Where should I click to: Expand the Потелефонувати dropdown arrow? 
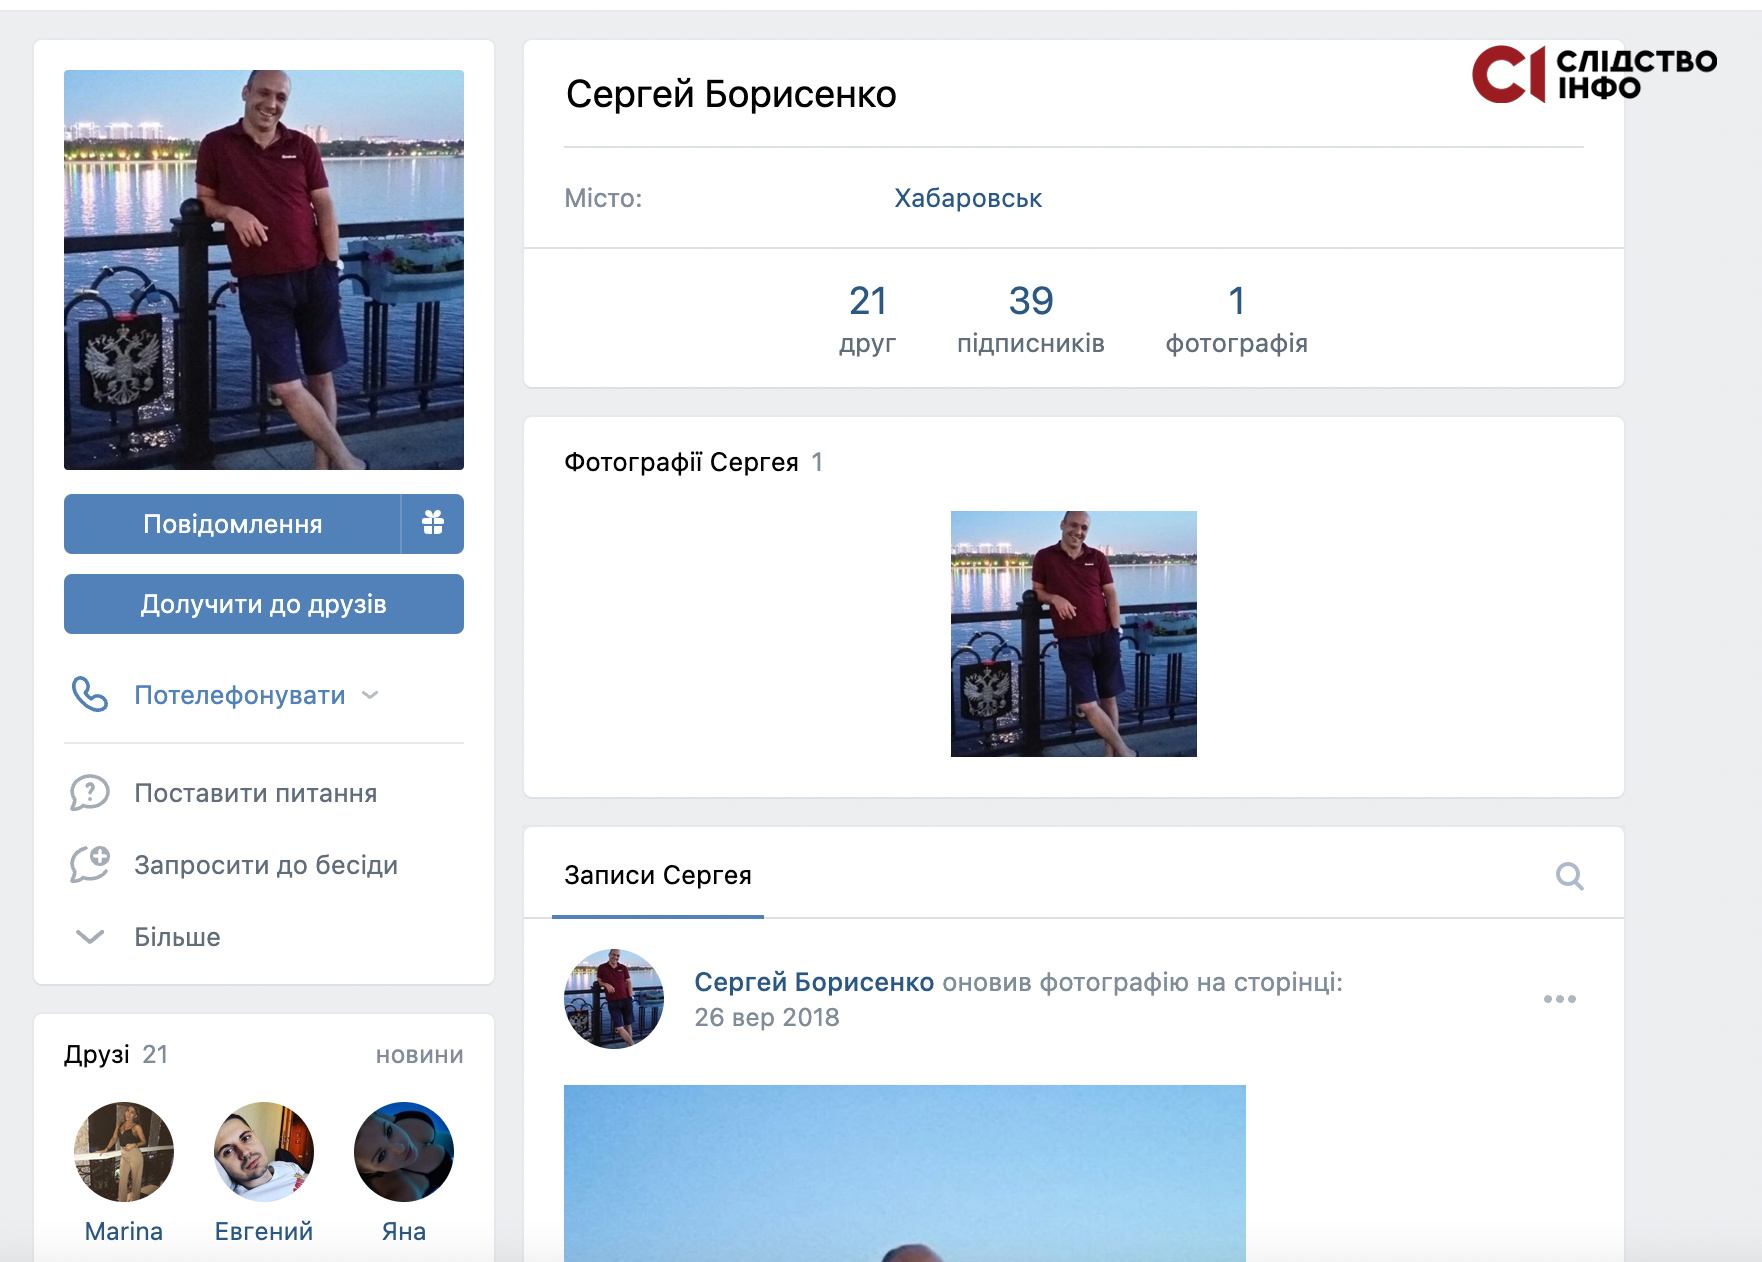[370, 695]
